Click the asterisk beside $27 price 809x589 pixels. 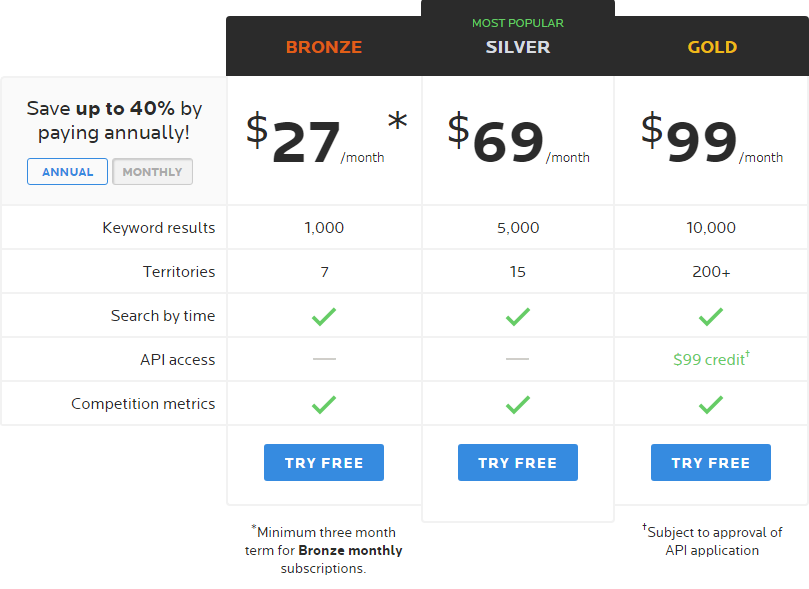[x=397, y=122]
